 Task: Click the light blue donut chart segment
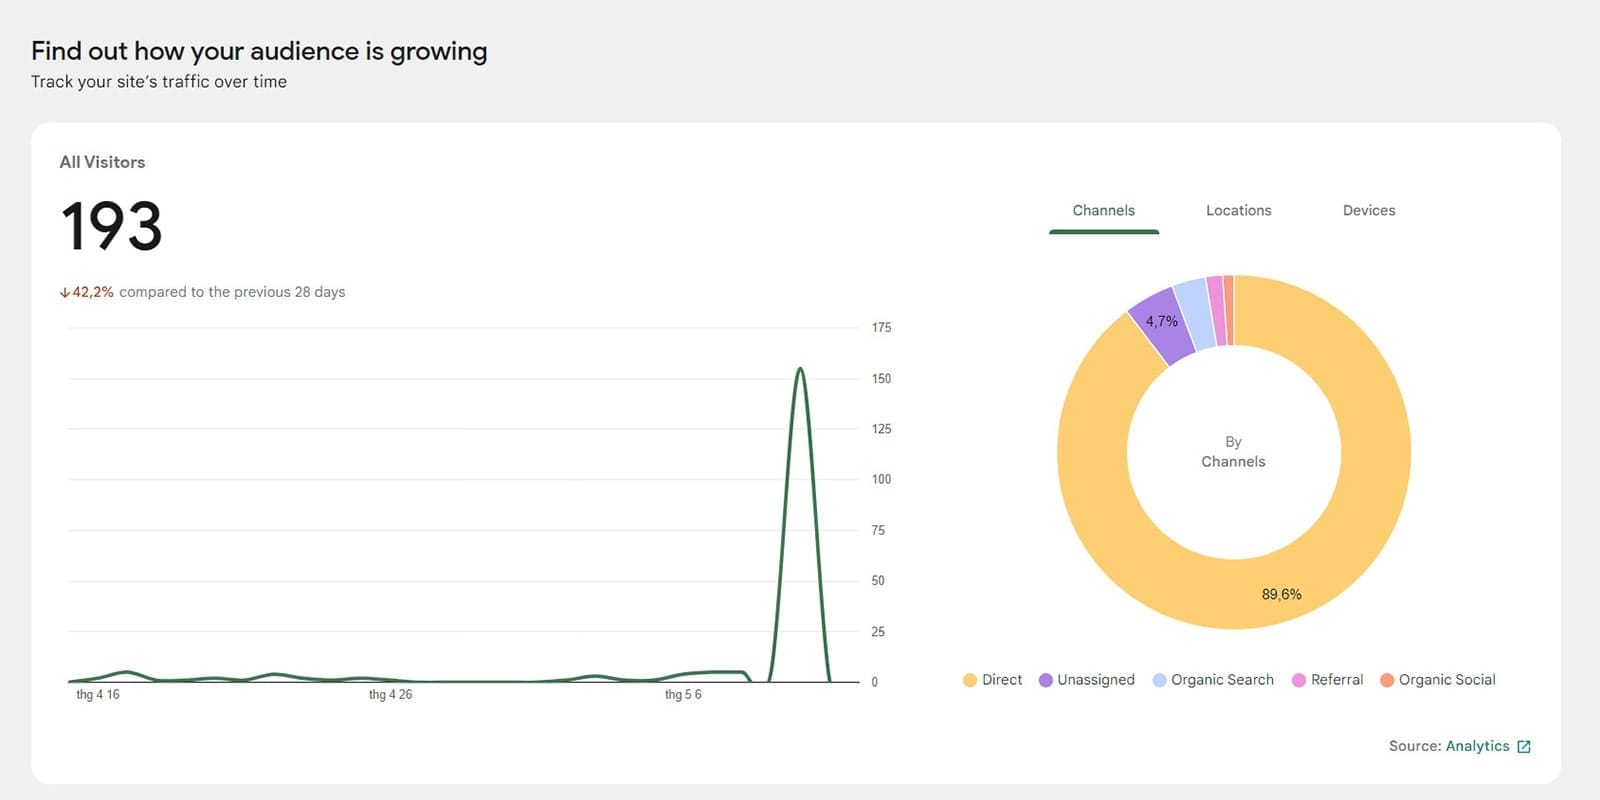point(1194,312)
